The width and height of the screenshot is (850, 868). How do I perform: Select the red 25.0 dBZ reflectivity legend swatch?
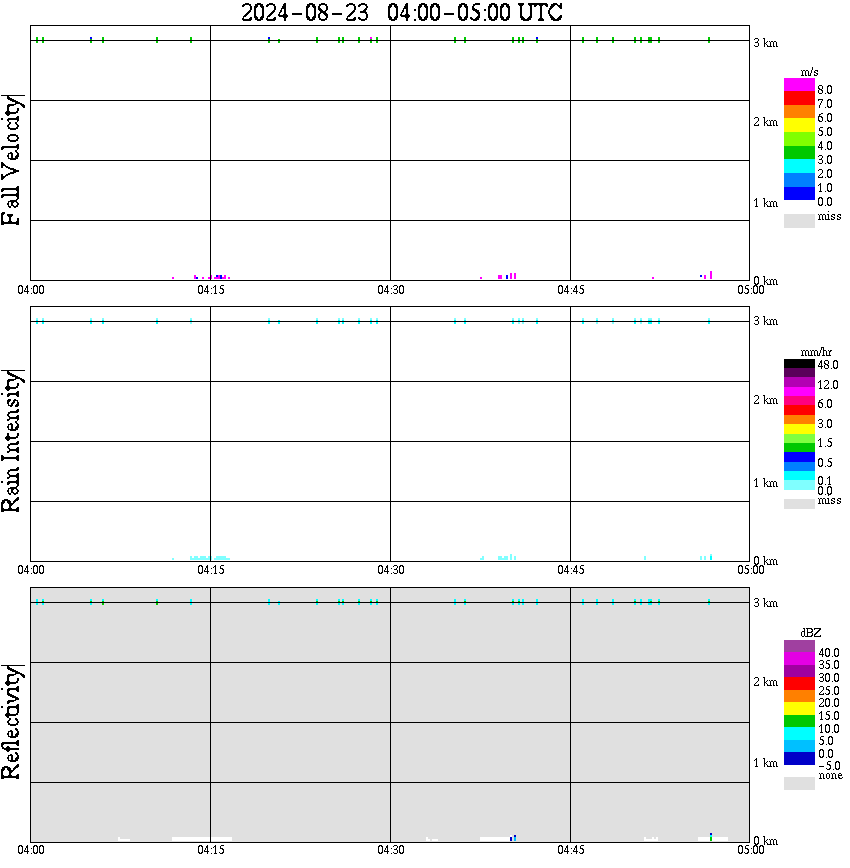pyautogui.click(x=799, y=683)
